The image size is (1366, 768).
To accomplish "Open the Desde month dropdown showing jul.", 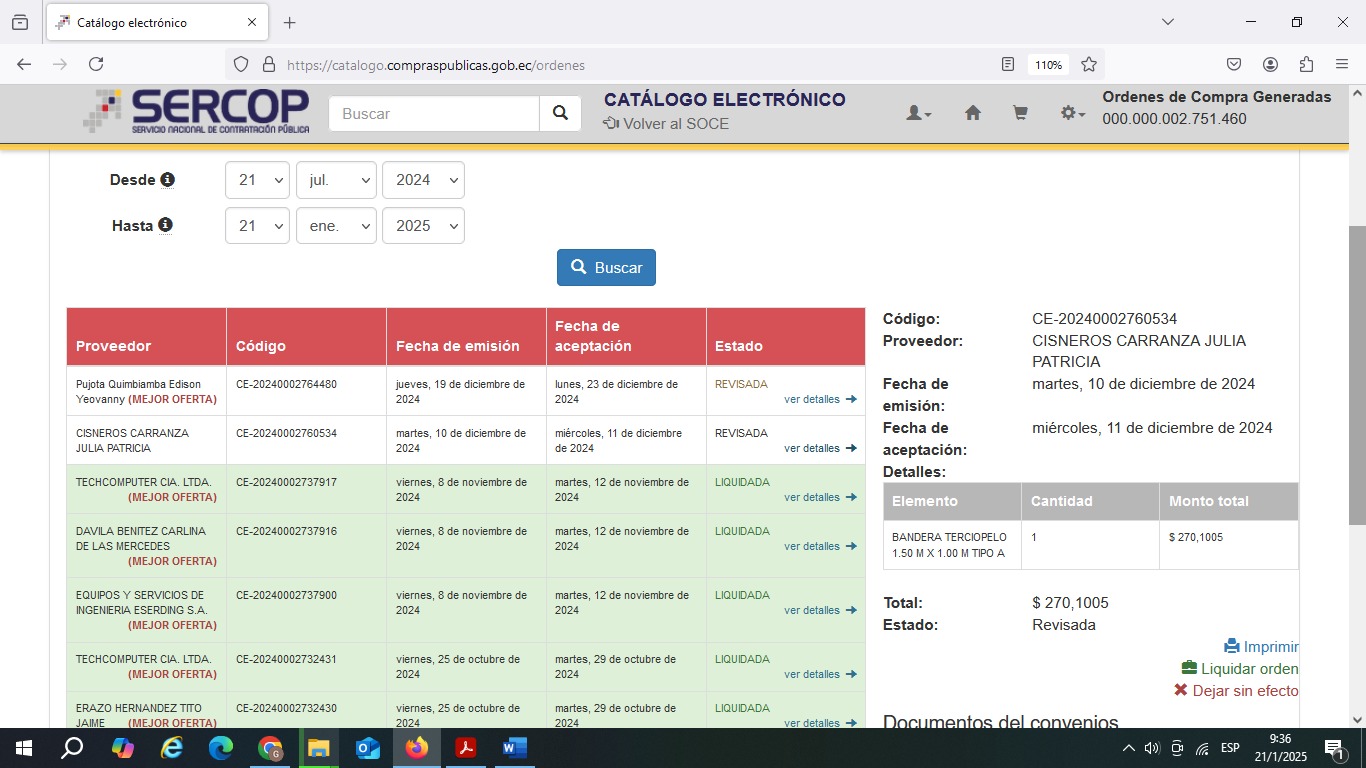I will tap(336, 180).
